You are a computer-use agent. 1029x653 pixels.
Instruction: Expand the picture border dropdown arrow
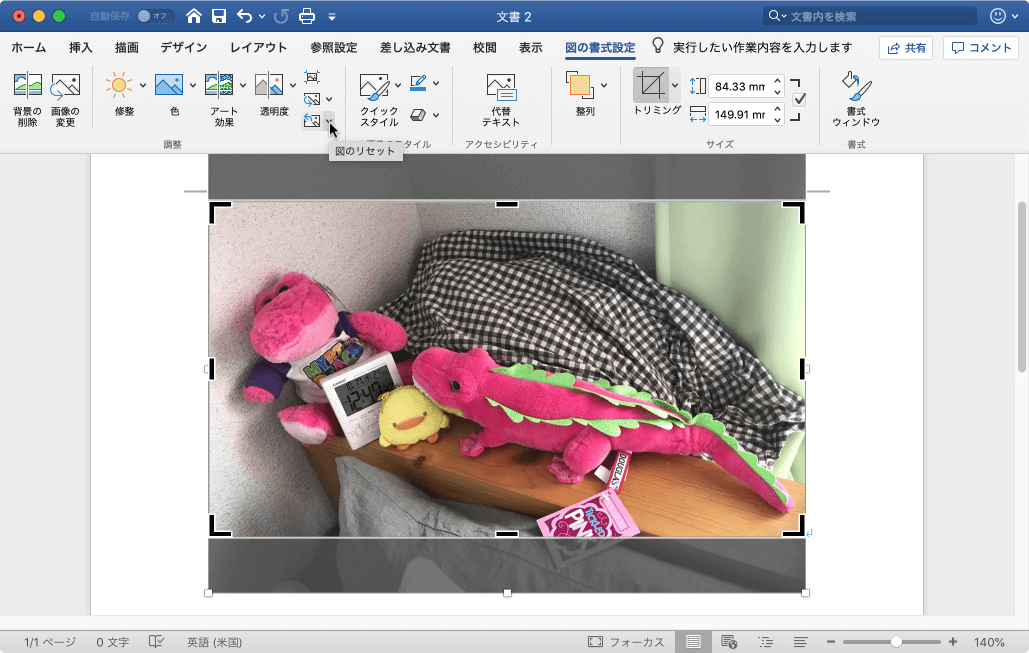pyautogui.click(x=436, y=83)
